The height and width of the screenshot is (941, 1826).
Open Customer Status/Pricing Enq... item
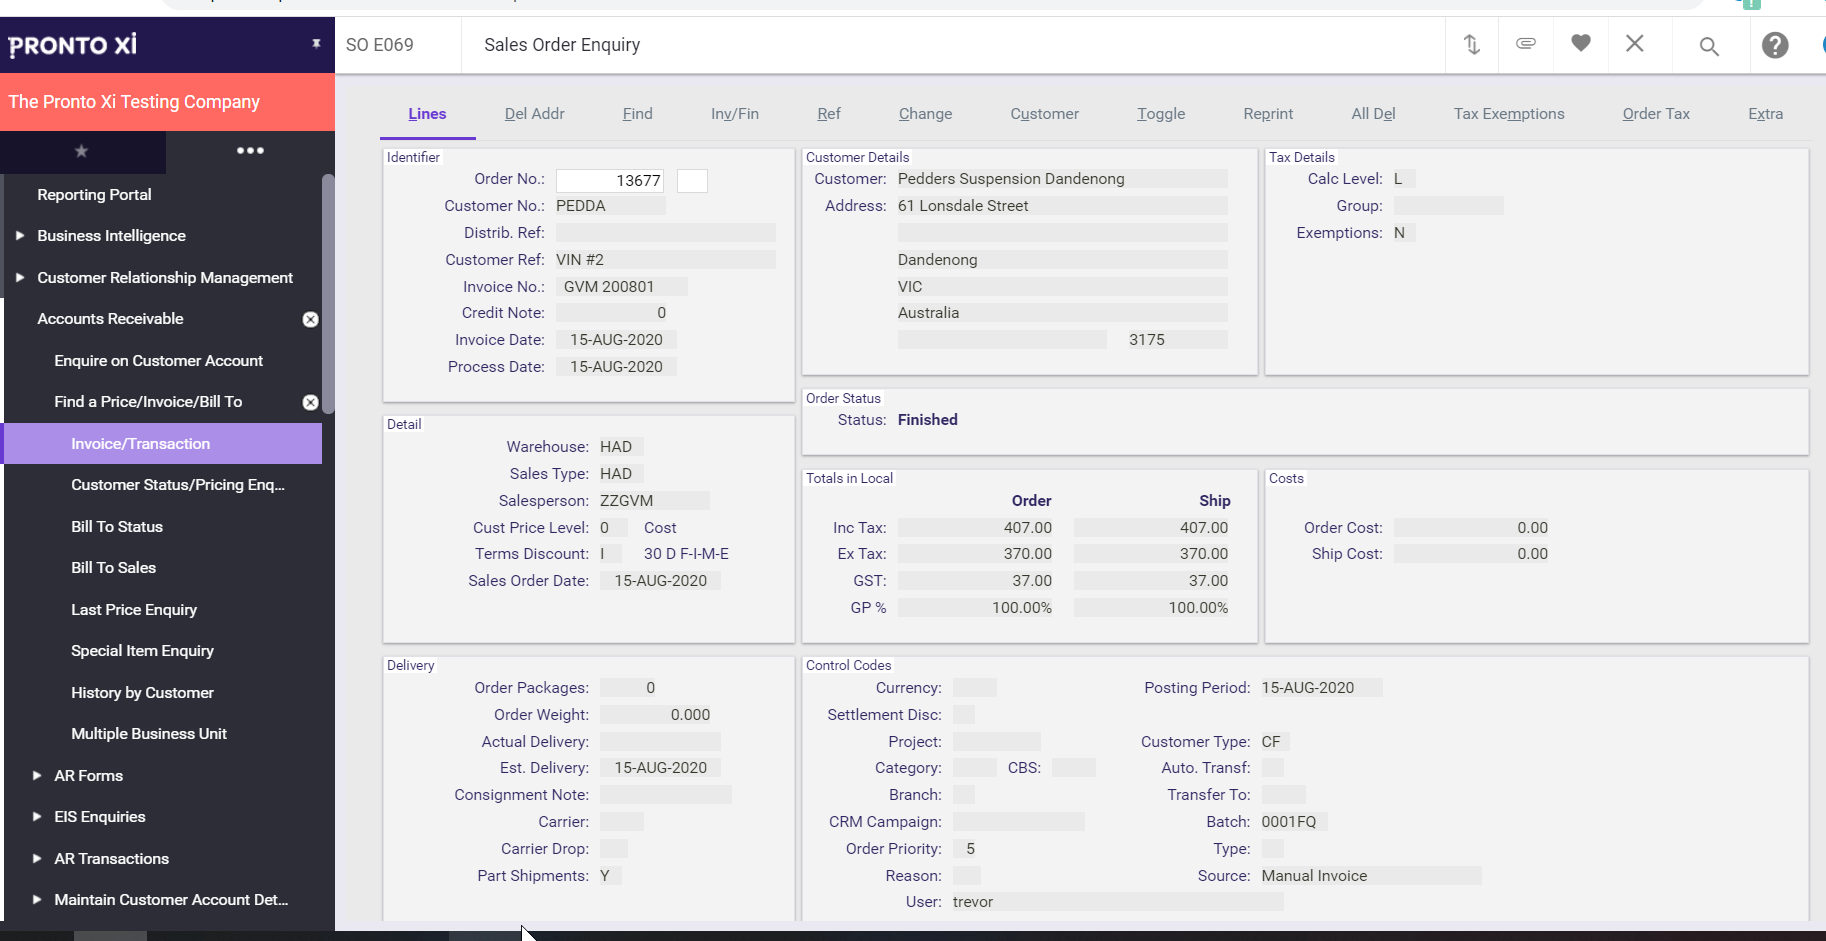pyautogui.click(x=178, y=485)
